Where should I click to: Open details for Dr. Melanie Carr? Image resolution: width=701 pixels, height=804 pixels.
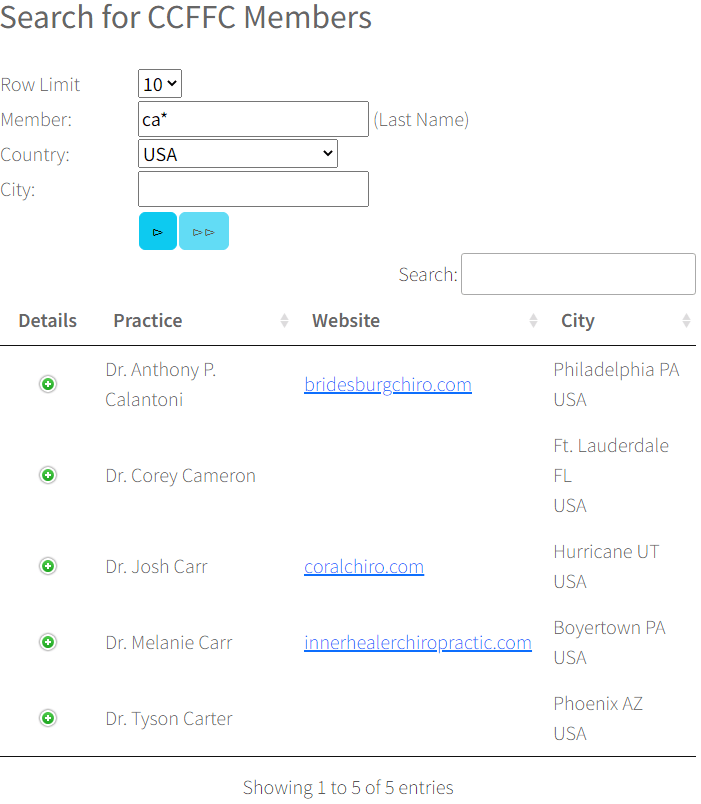(48, 642)
